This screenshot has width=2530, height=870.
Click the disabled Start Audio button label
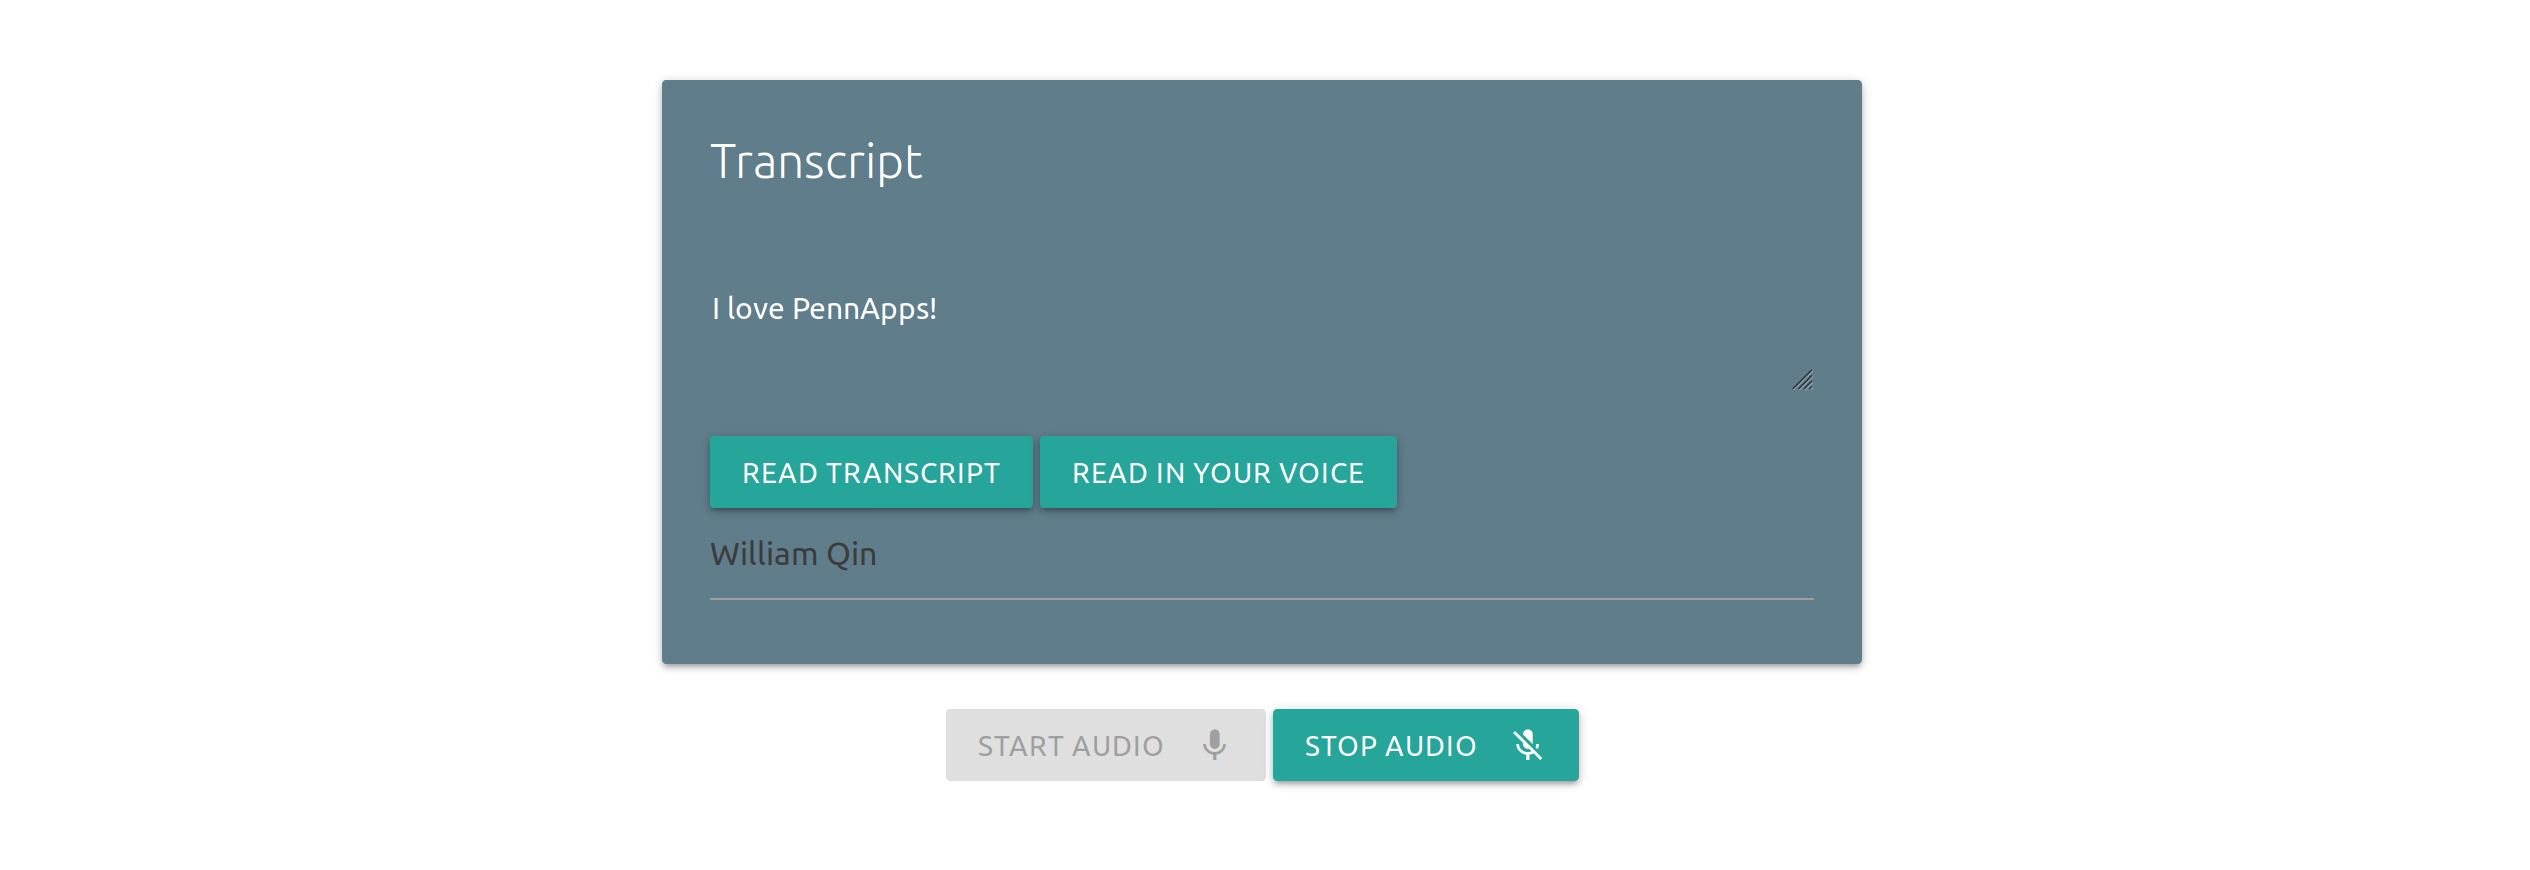click(1070, 746)
